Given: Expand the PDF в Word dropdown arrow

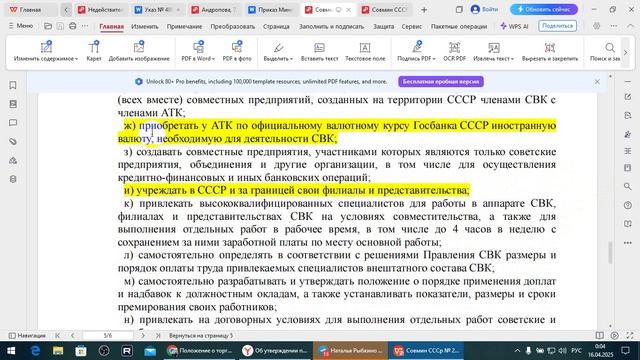Looking at the screenshot, I should coord(213,59).
